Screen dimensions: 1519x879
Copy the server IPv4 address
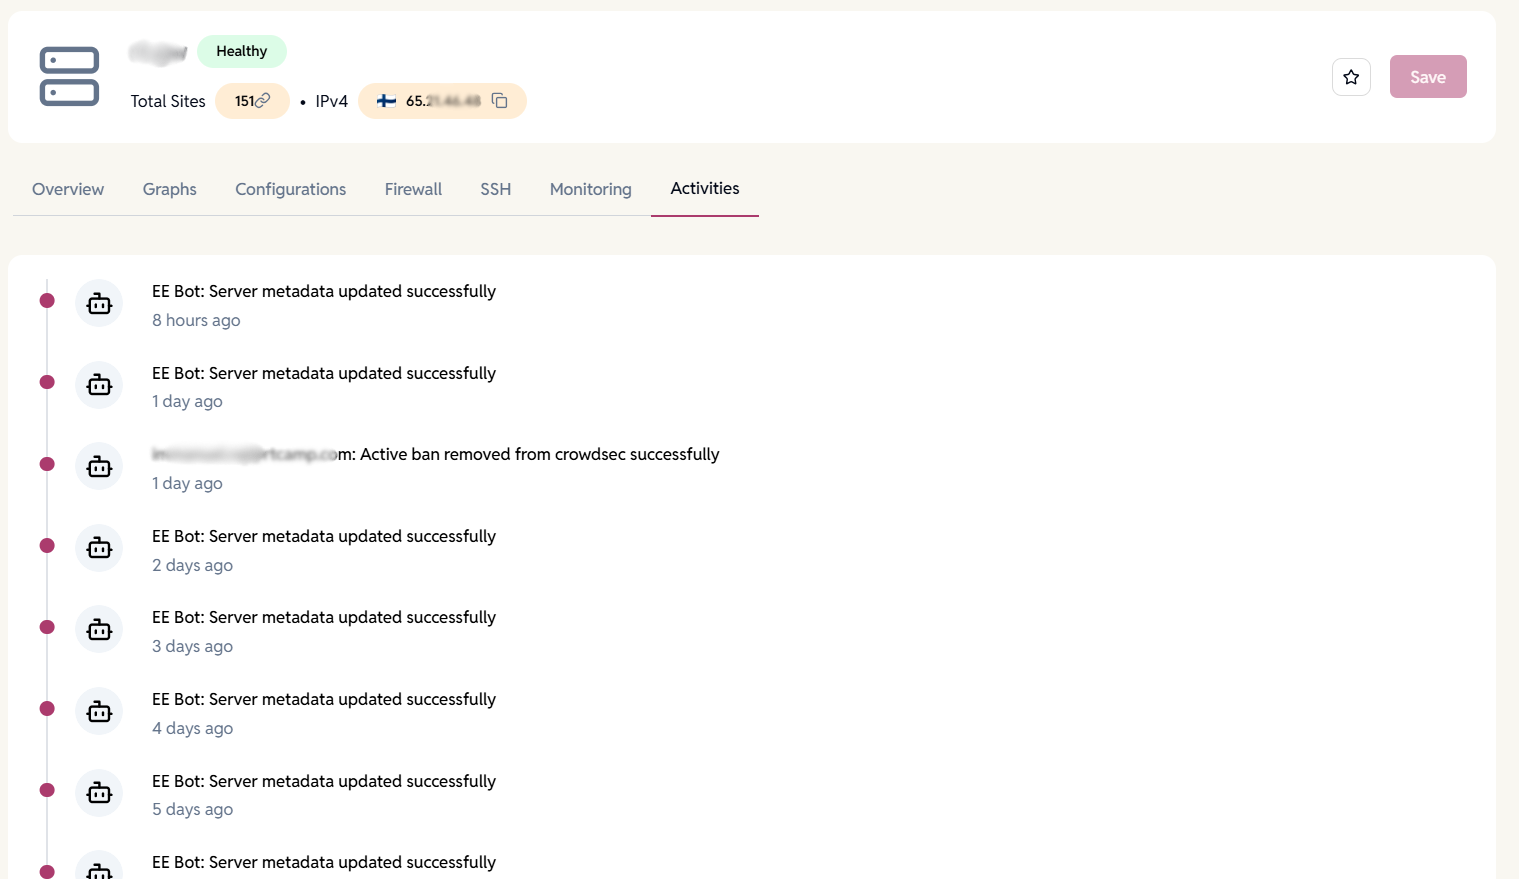(x=498, y=100)
